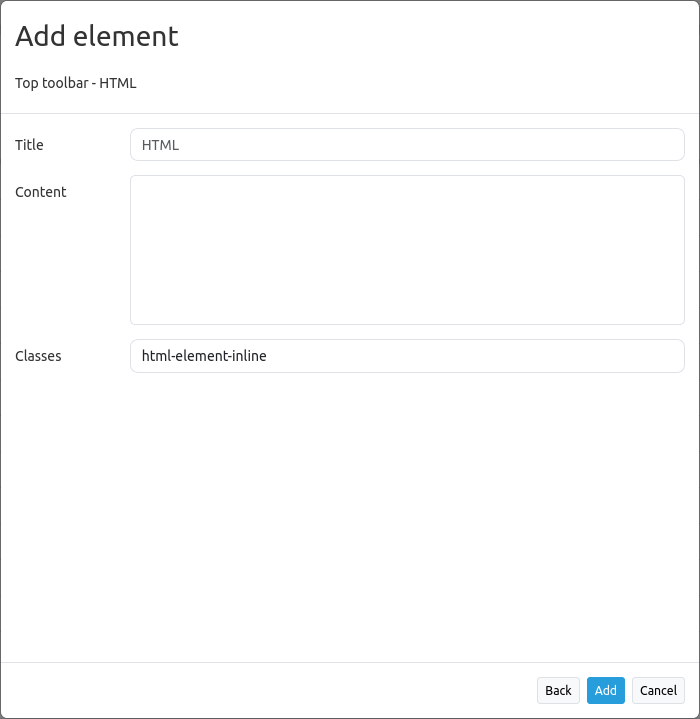This screenshot has width=700, height=719.
Task: Select the Title text box
Action: point(407,145)
